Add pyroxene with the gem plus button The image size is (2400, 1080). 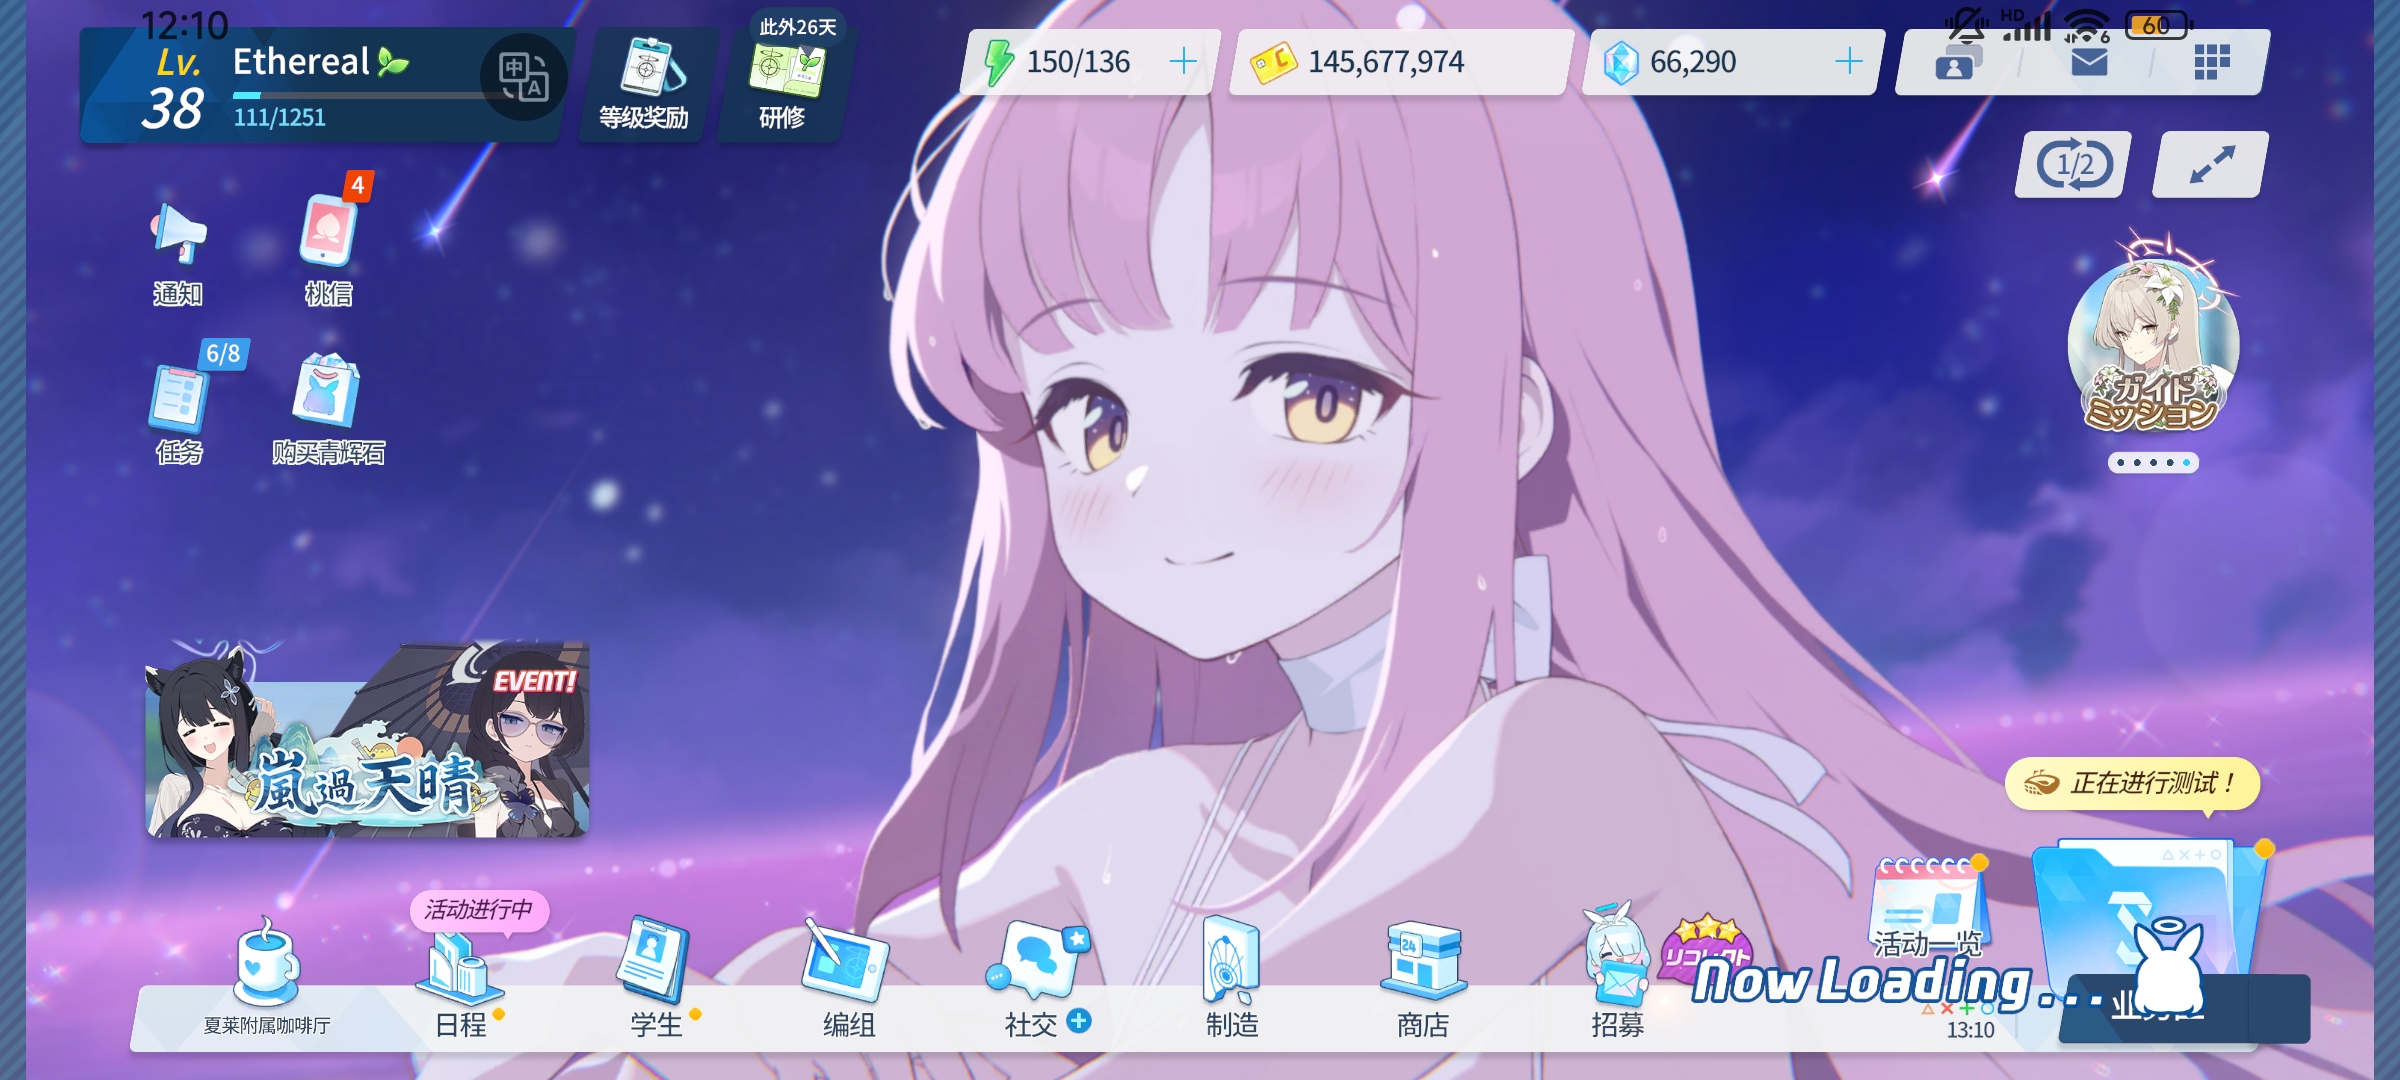(1849, 62)
